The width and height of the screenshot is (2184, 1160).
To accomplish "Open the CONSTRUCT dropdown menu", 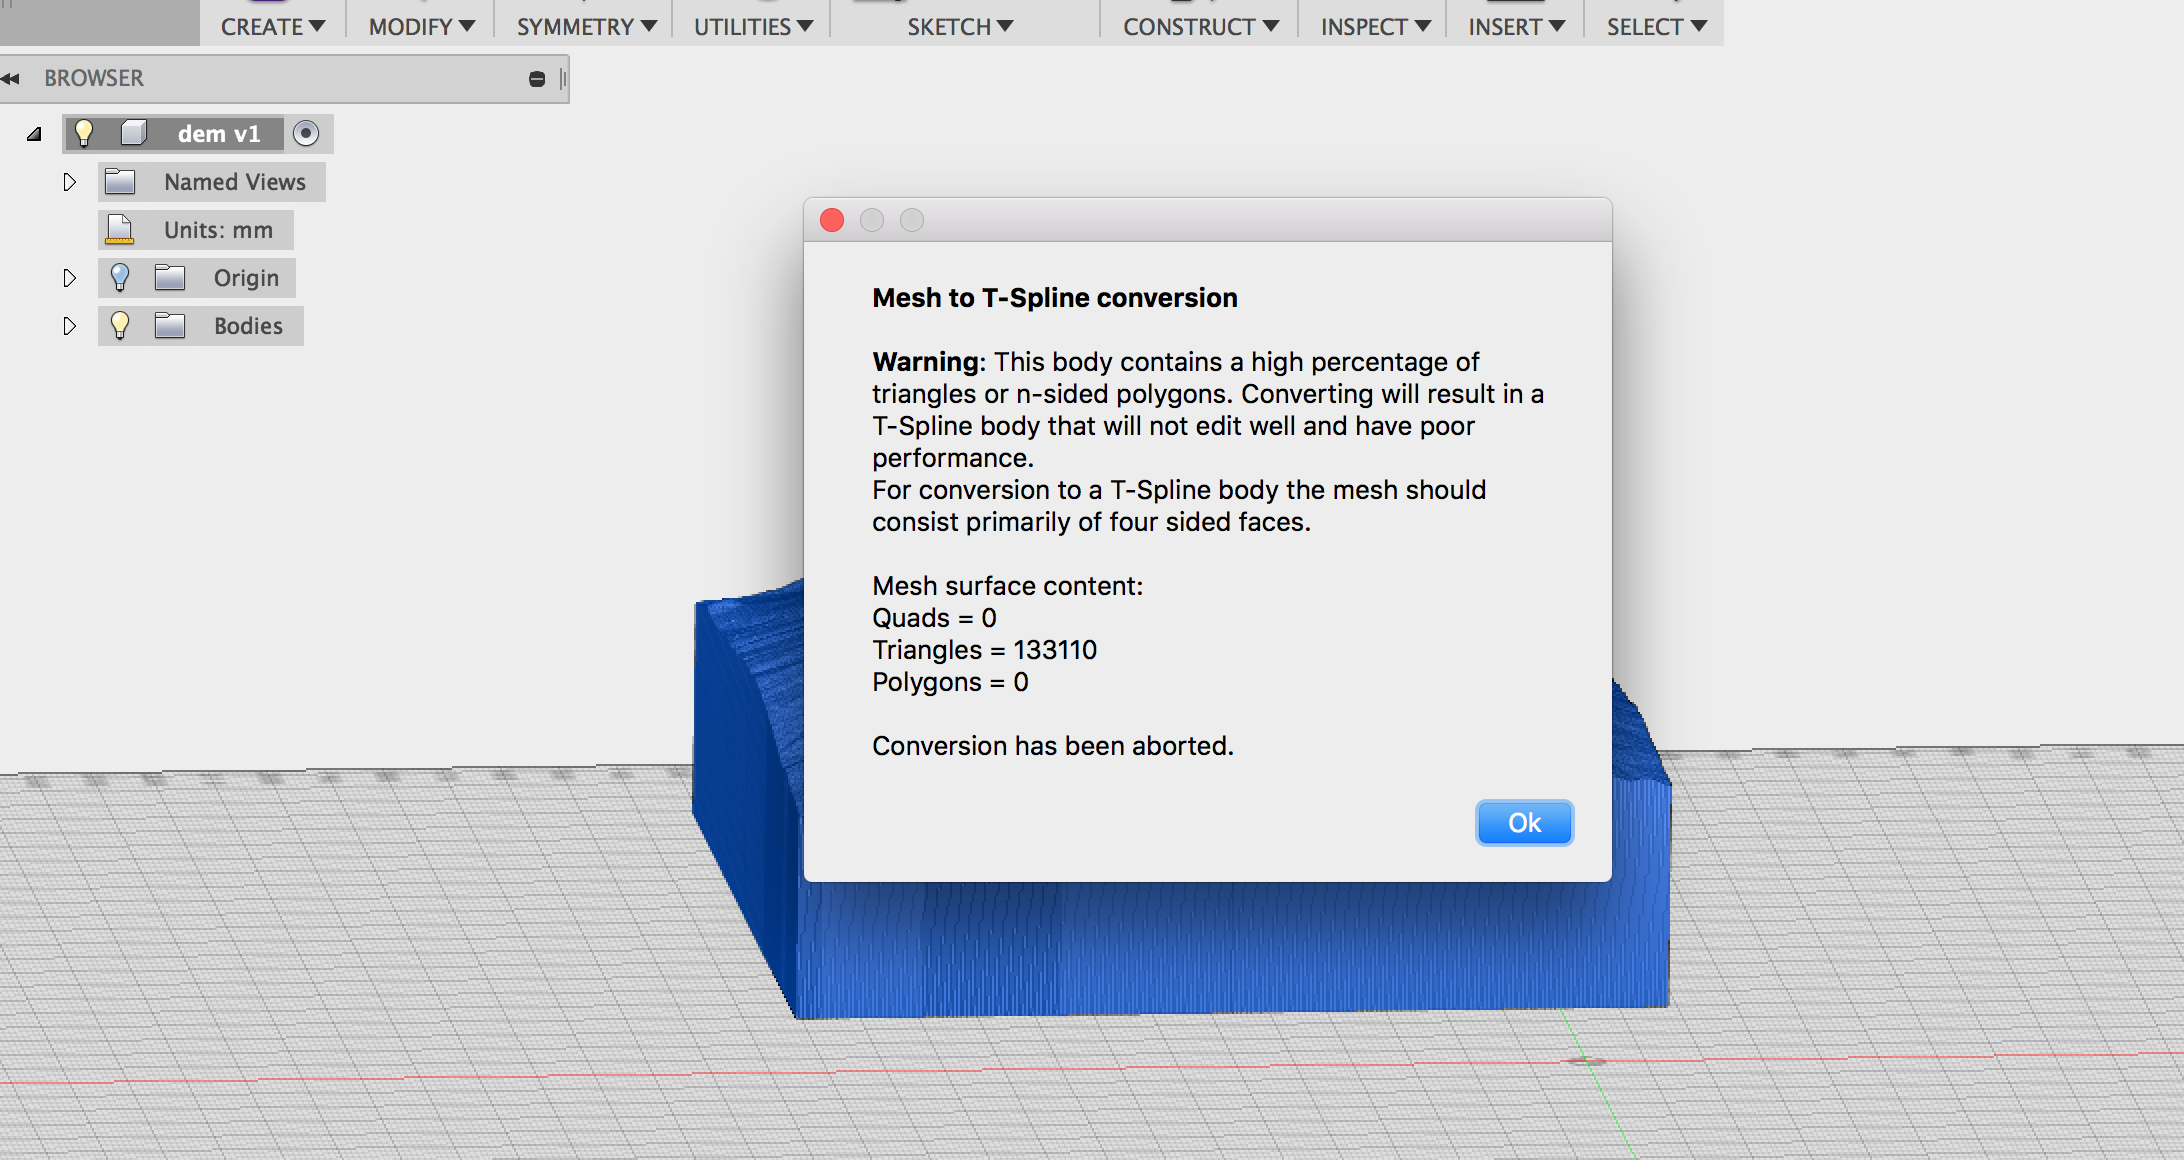I will tap(1200, 27).
